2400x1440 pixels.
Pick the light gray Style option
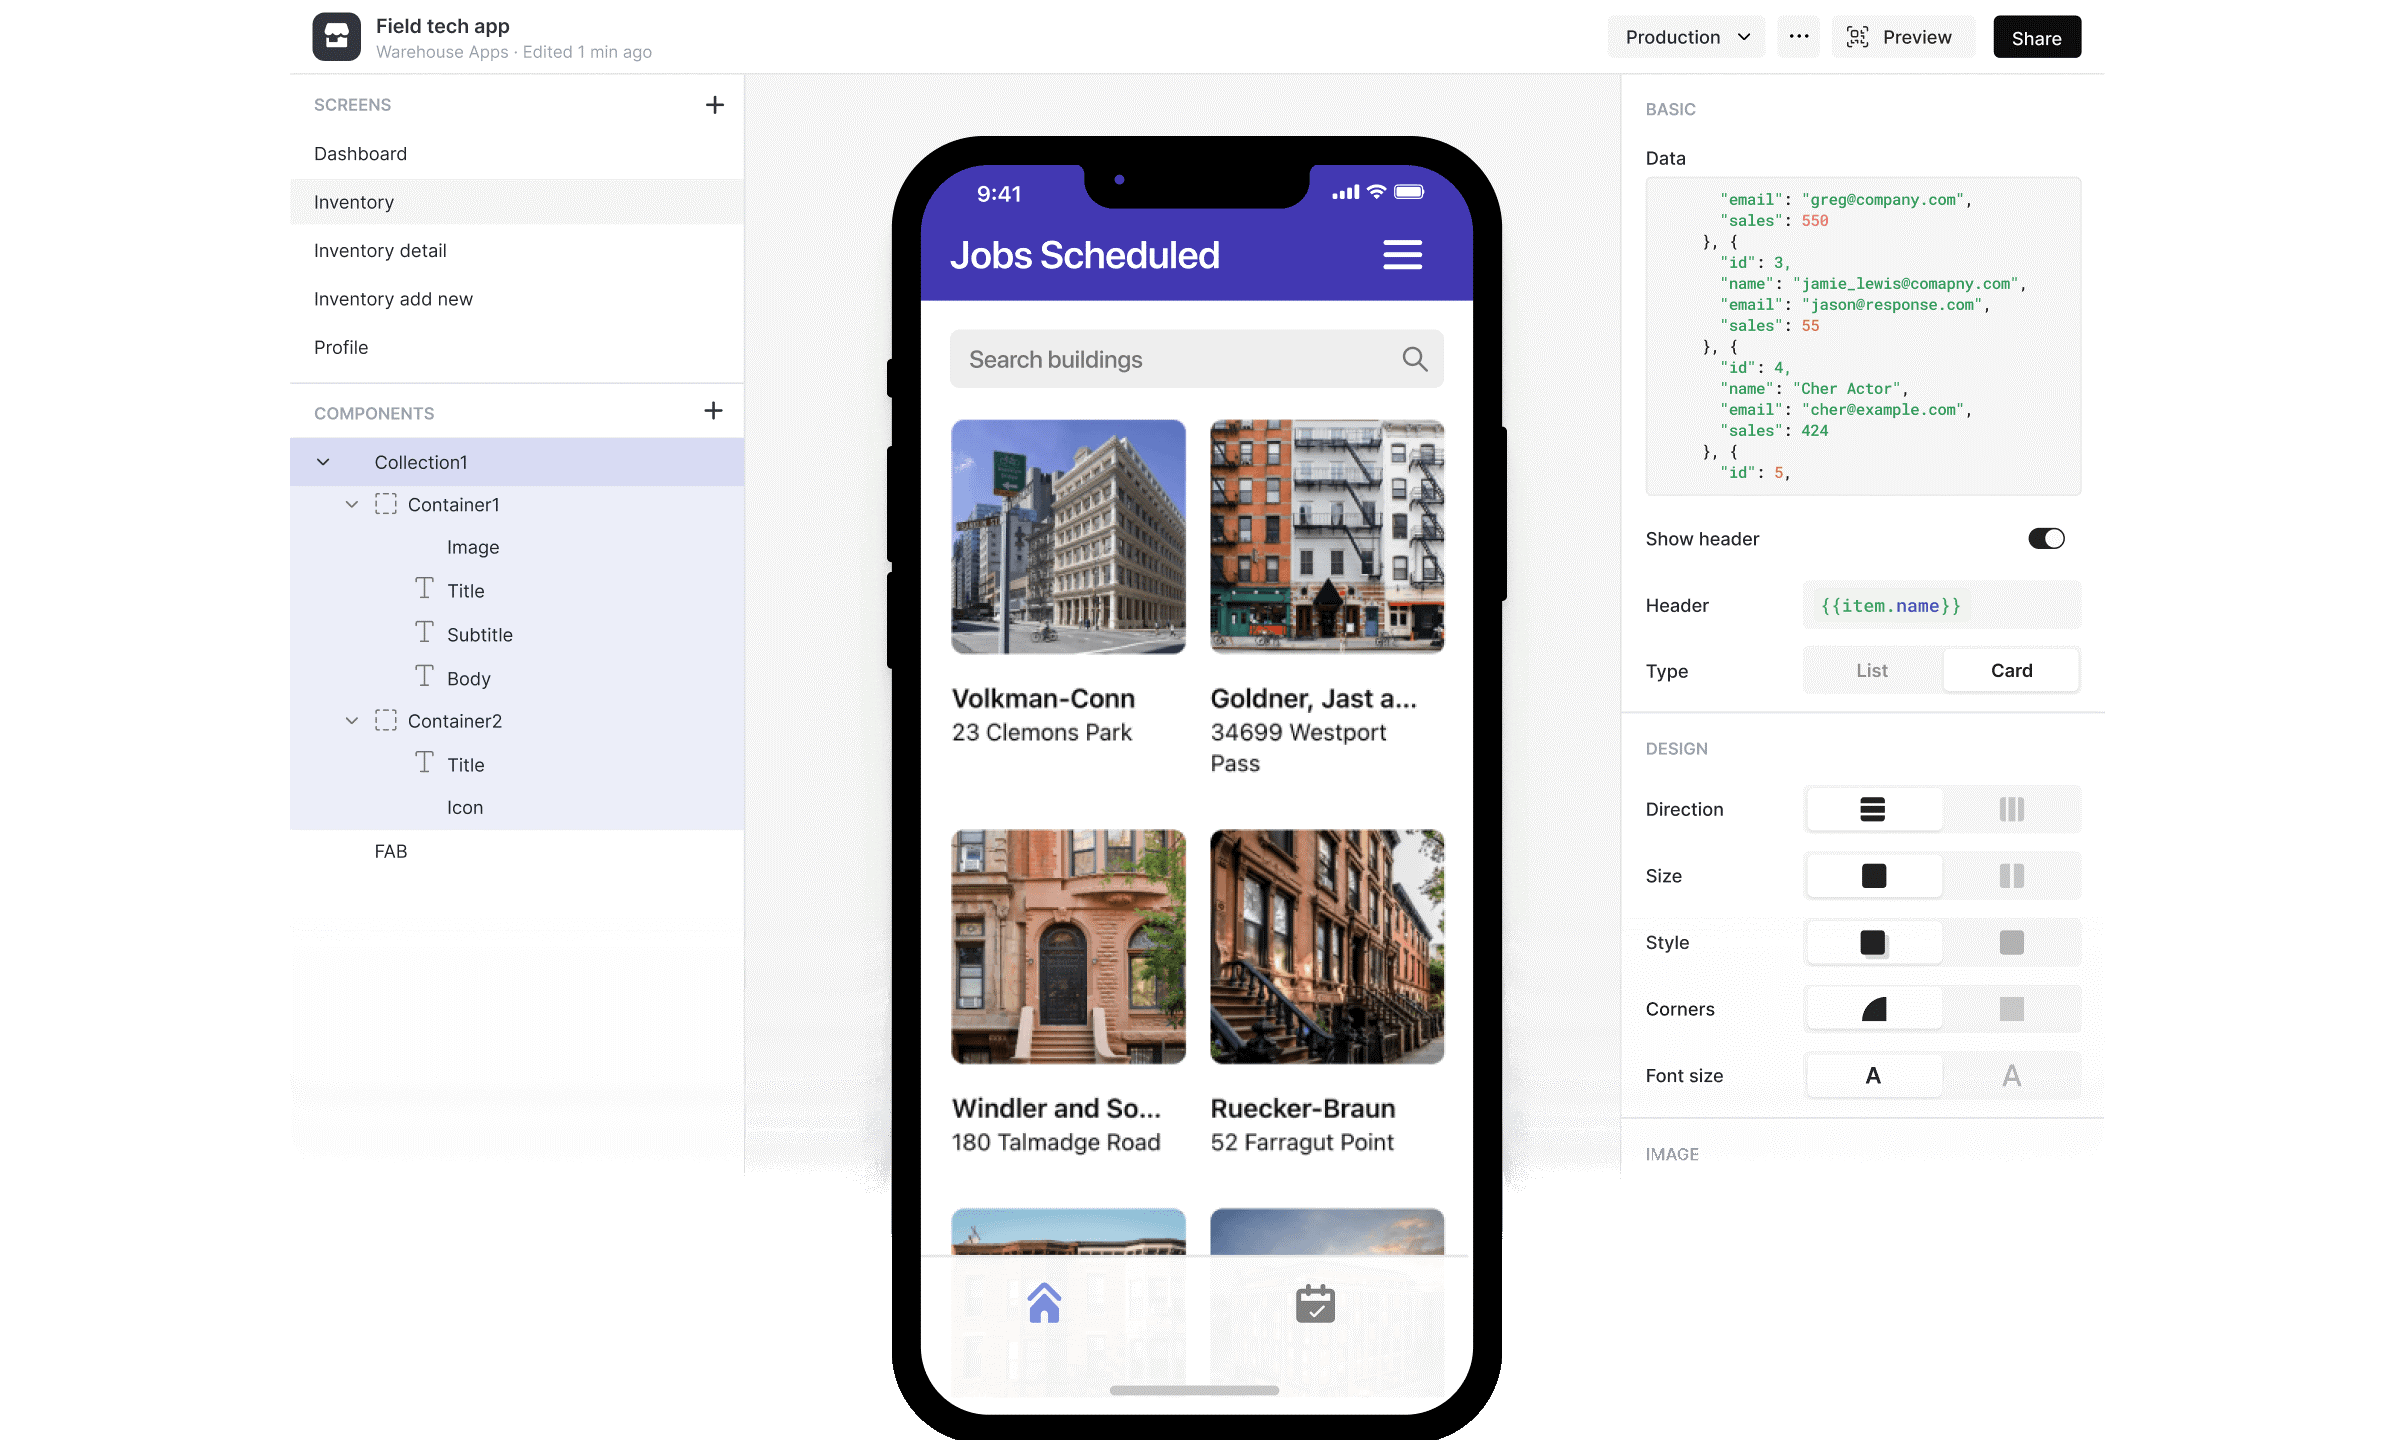[2012, 942]
